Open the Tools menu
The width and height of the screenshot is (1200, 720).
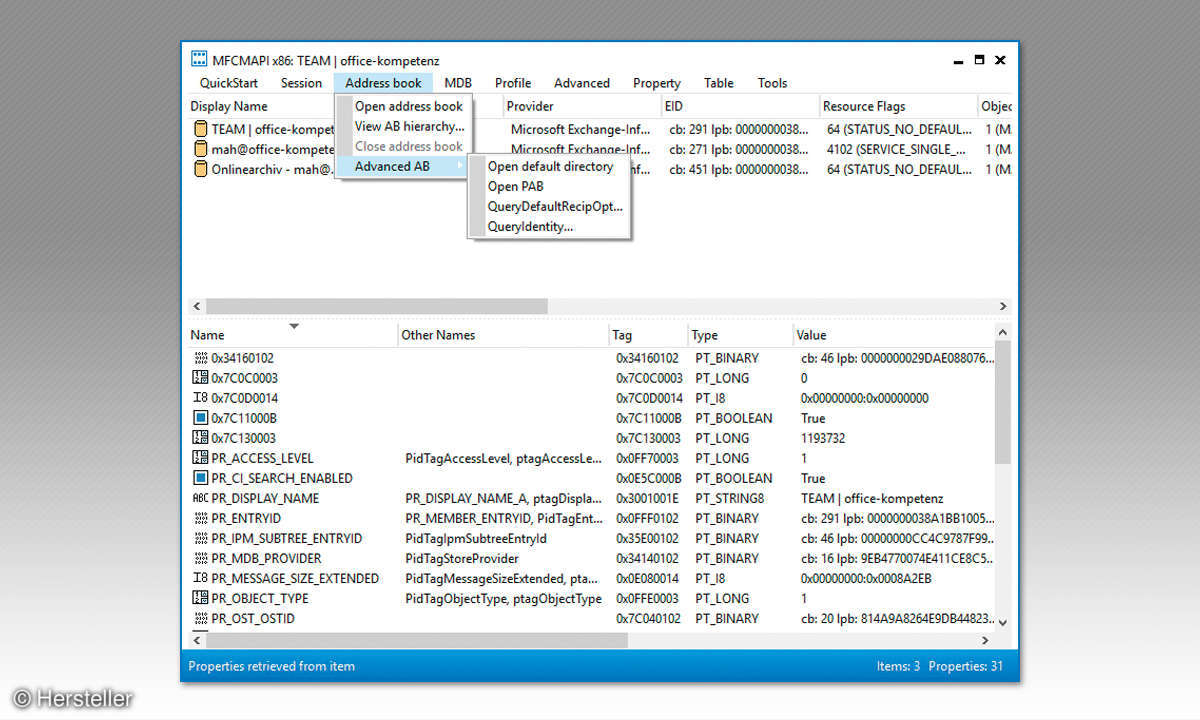coord(772,83)
